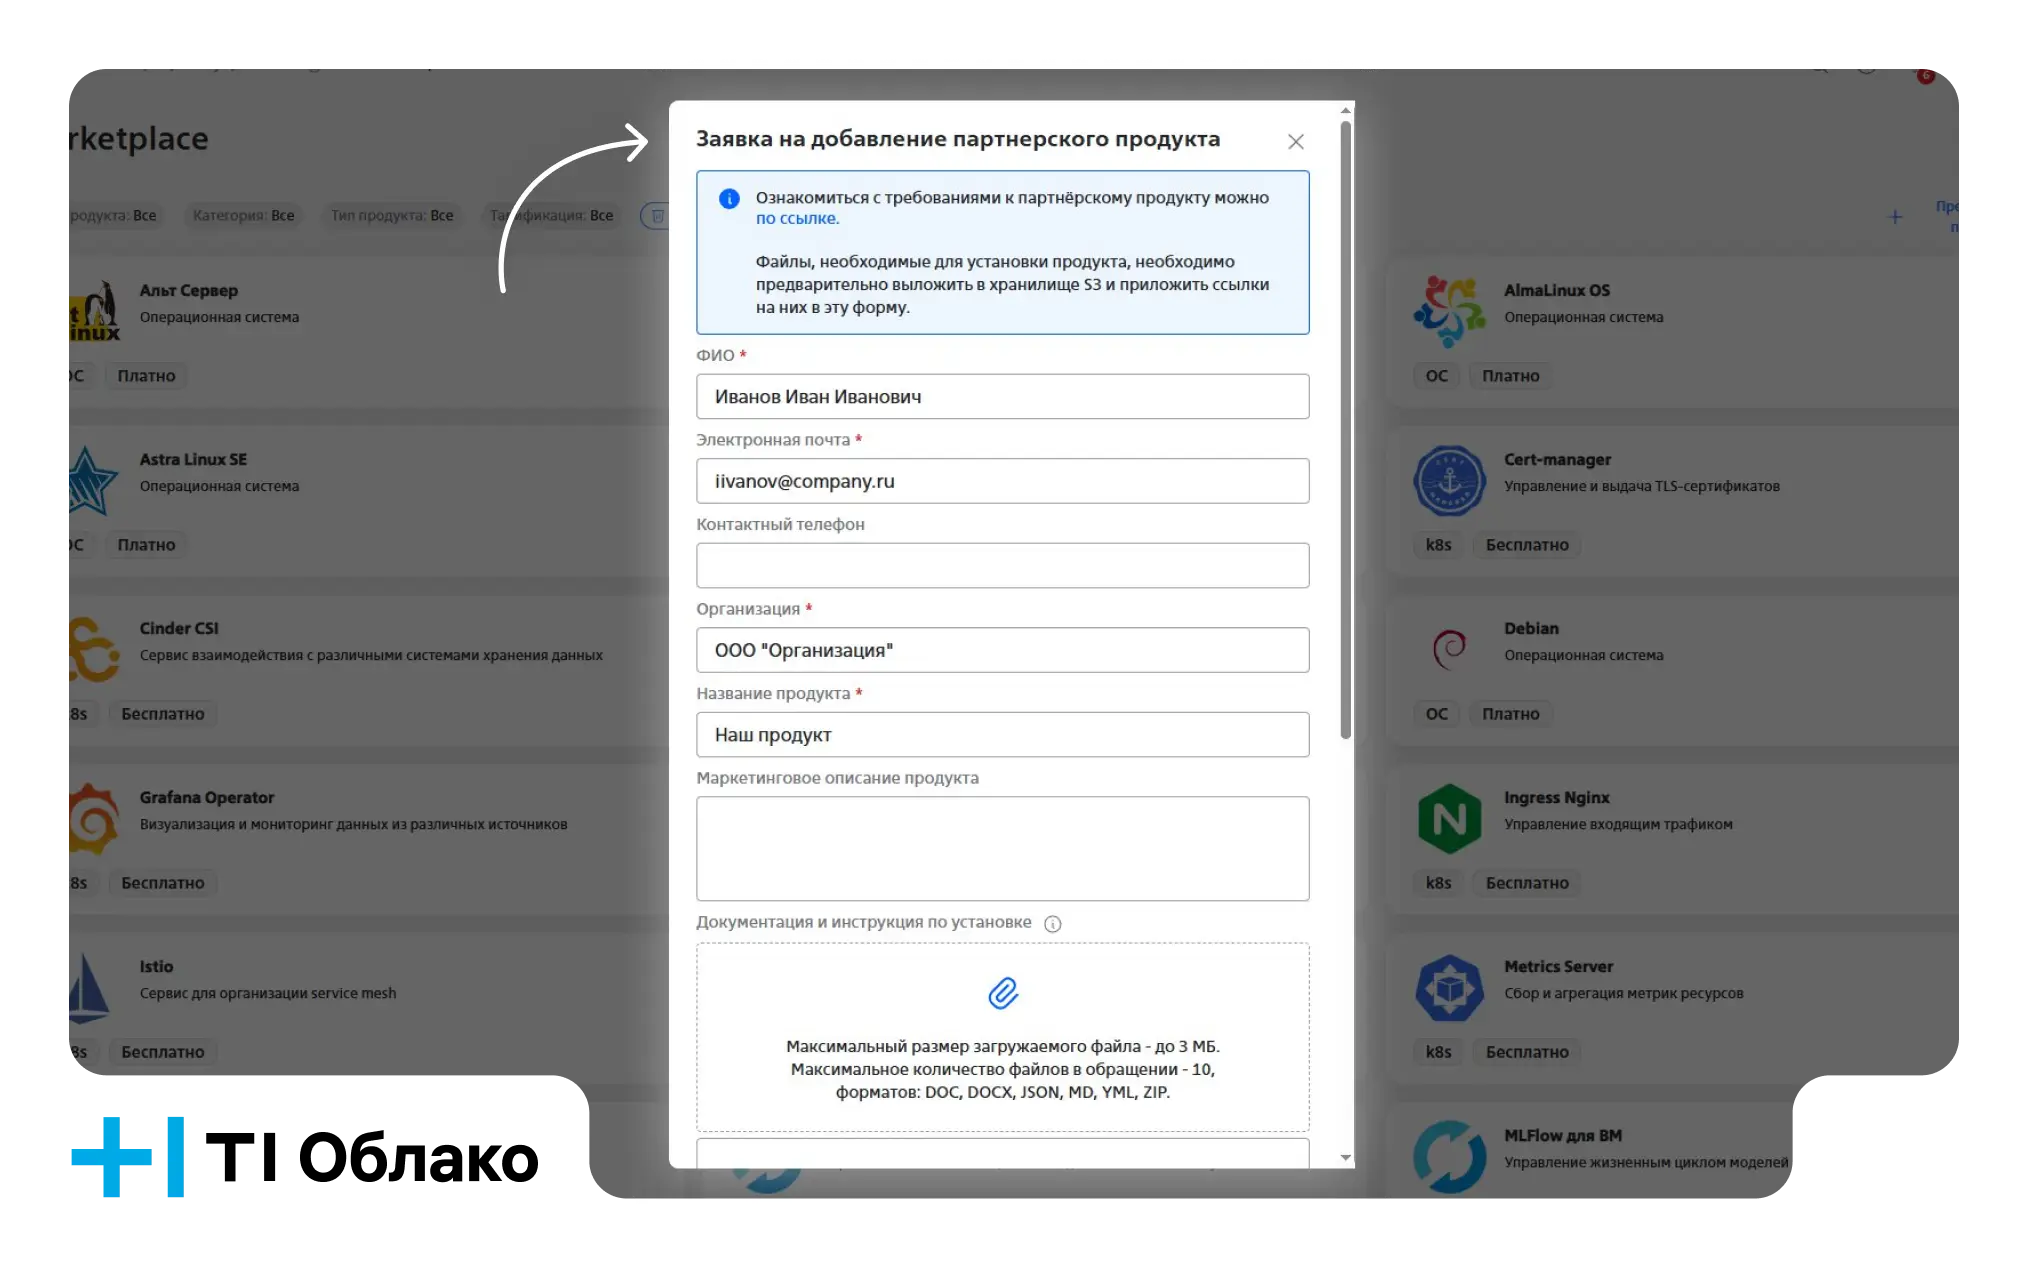Open the Альт Сервер product title
The width and height of the screenshot is (2028, 1268).
[189, 291]
